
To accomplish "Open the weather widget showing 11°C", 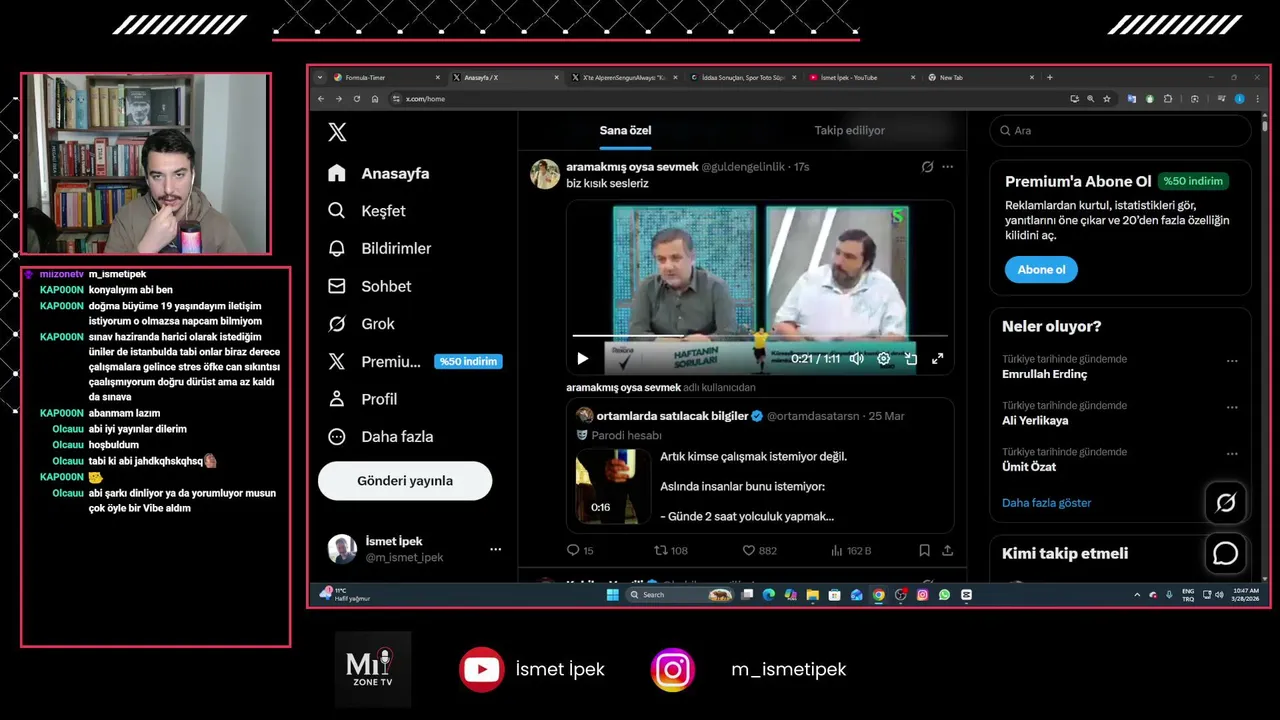I will tap(345, 594).
